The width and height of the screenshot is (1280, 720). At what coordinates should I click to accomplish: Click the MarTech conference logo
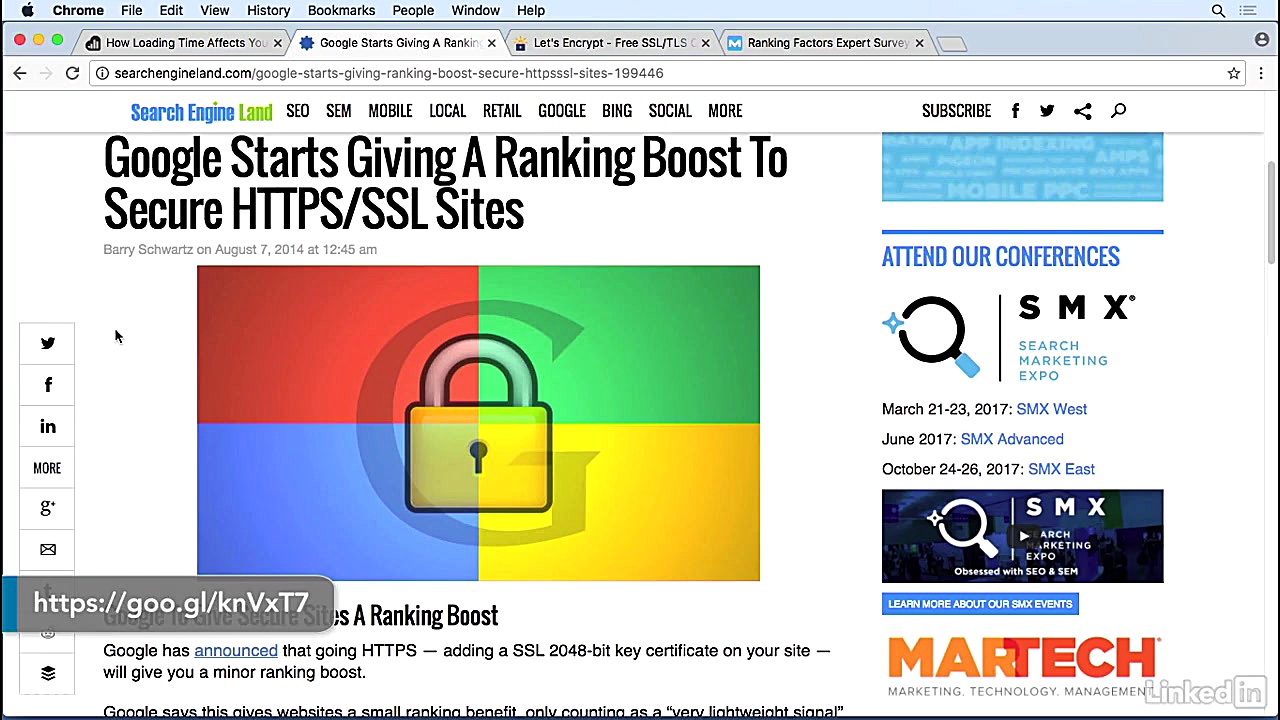tap(1022, 666)
